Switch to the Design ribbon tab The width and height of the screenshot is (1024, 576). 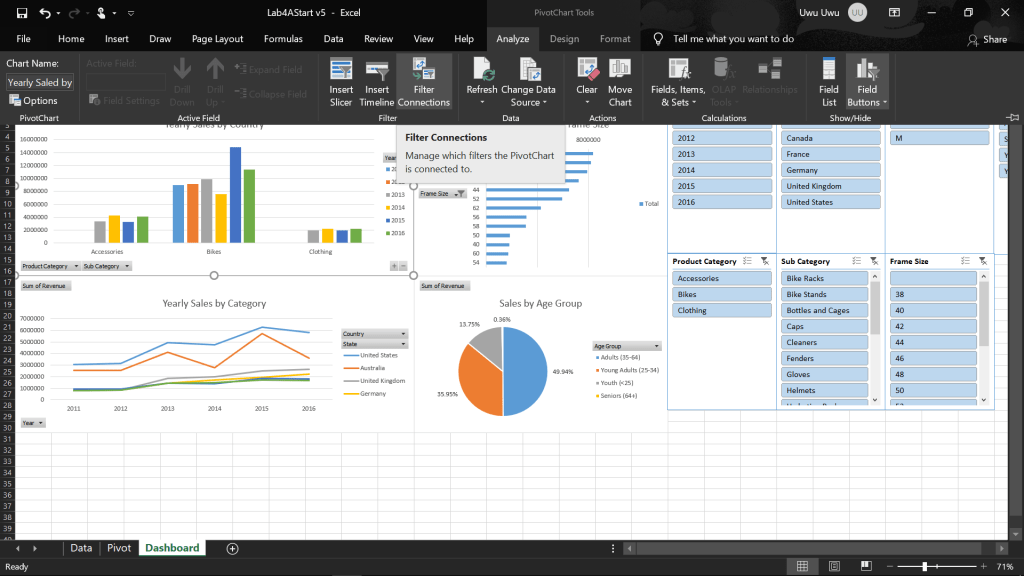pyautogui.click(x=564, y=39)
